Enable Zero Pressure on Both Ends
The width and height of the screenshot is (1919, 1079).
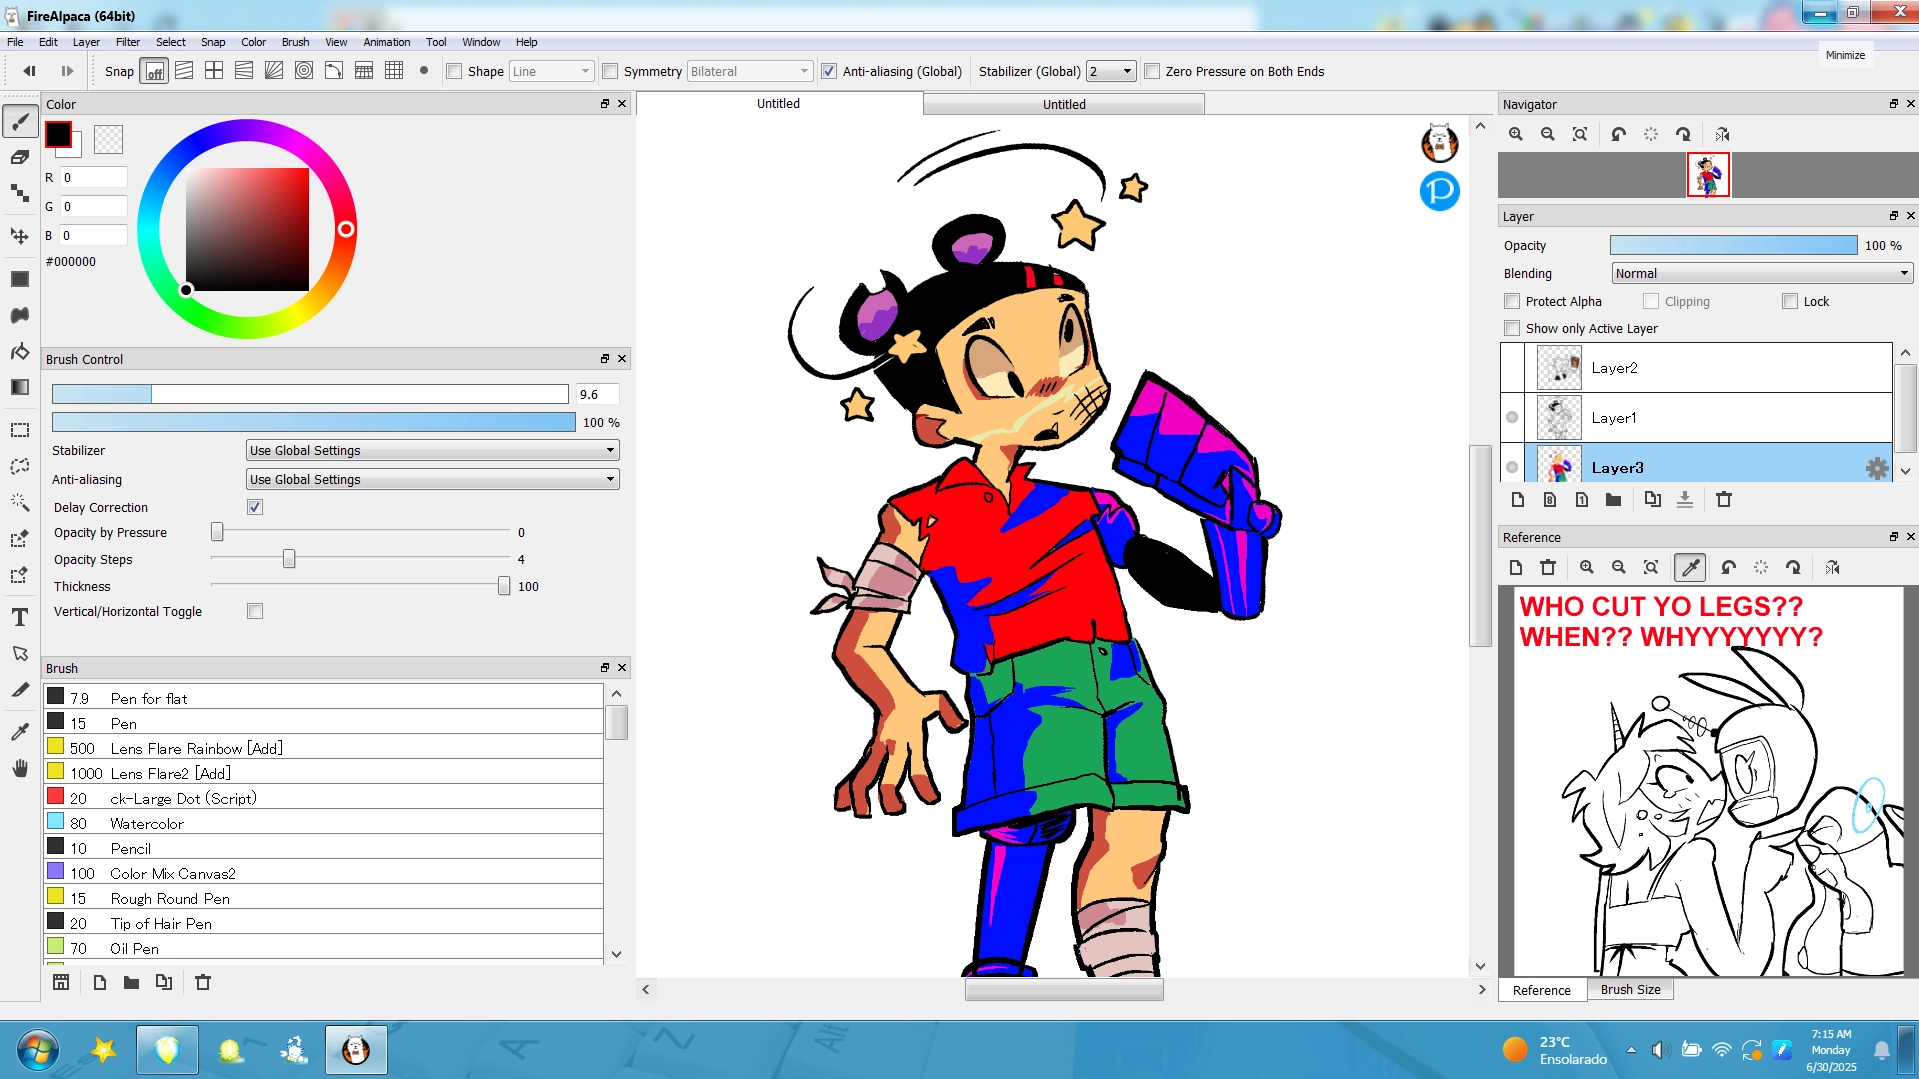pyautogui.click(x=1152, y=71)
